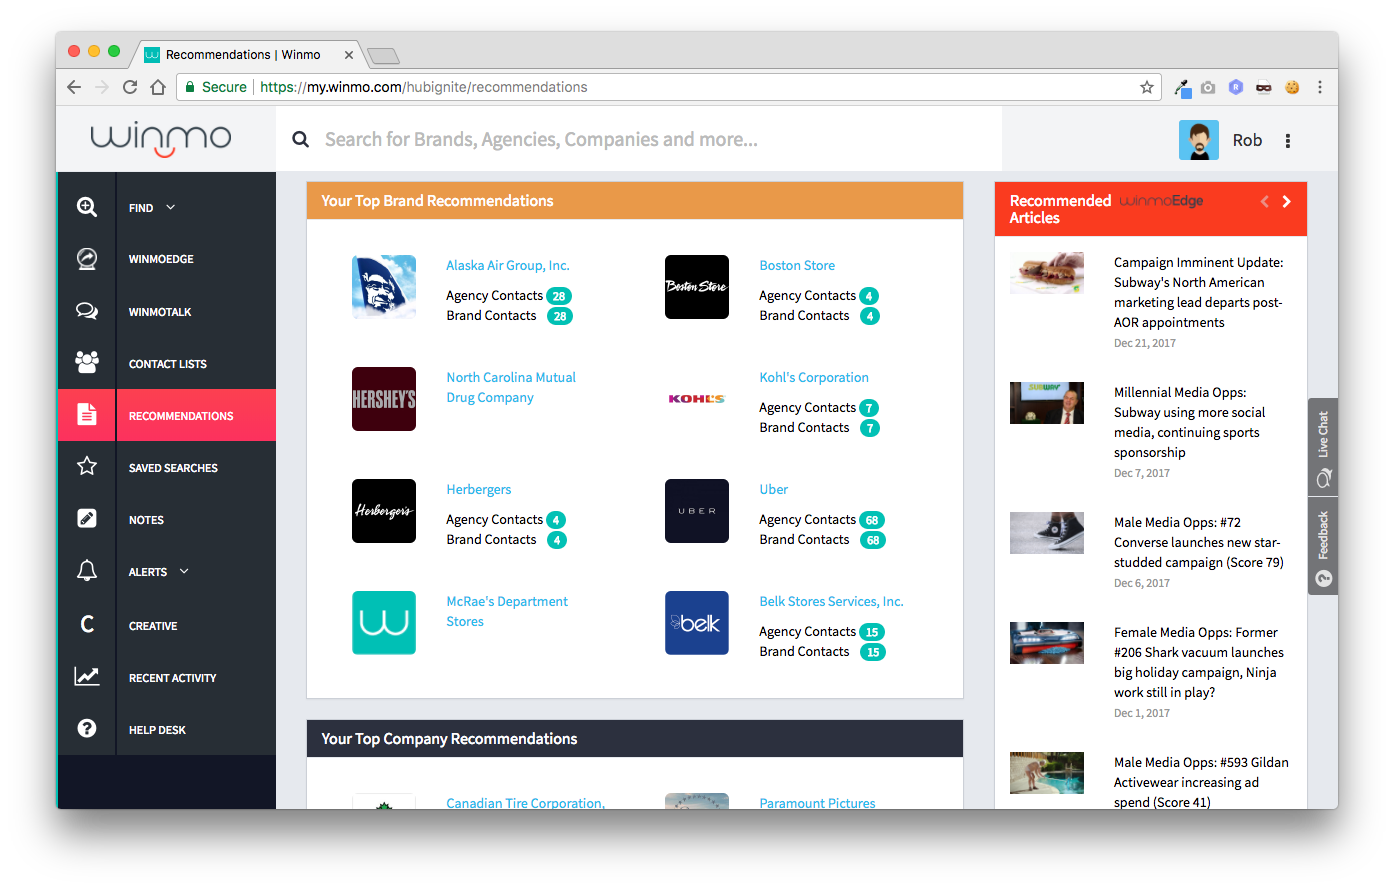Click the camera extension icon

click(1208, 87)
